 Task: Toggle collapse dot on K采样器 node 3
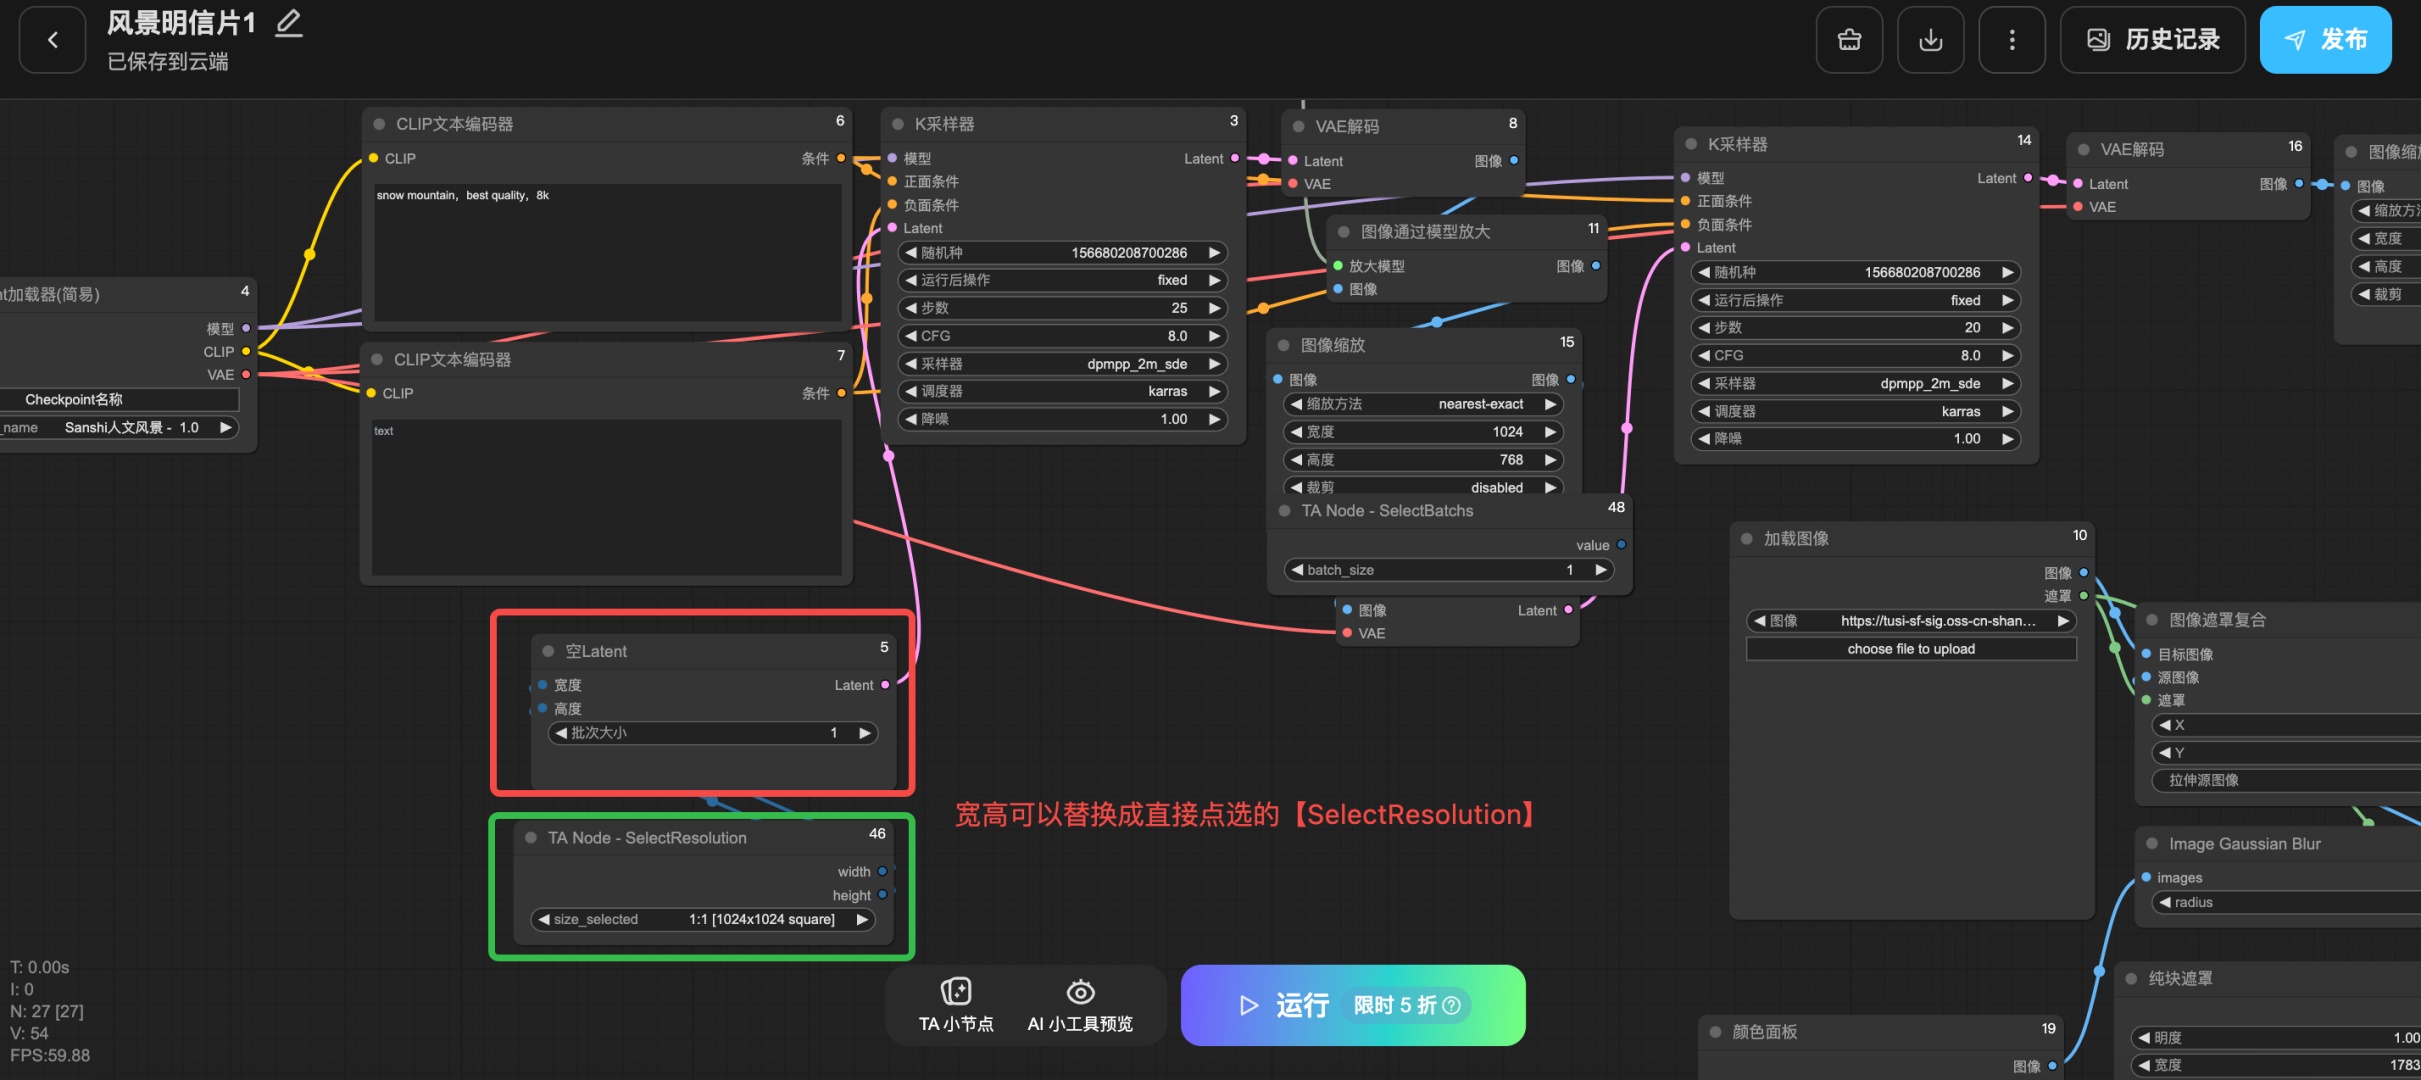pyautogui.click(x=897, y=124)
